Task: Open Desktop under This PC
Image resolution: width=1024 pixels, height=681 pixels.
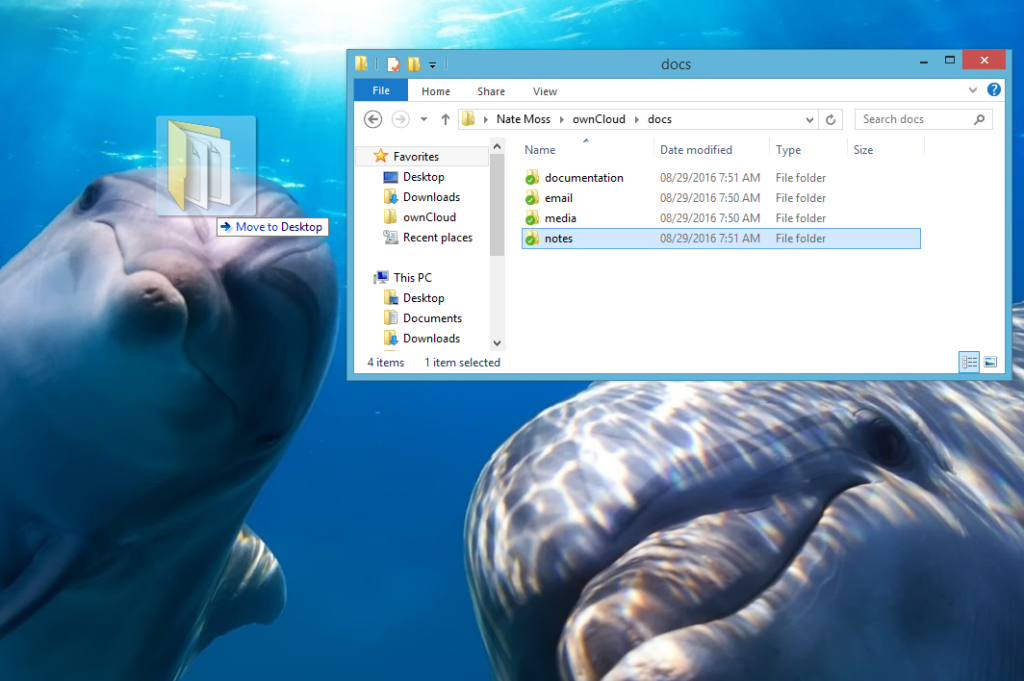Action: point(423,298)
